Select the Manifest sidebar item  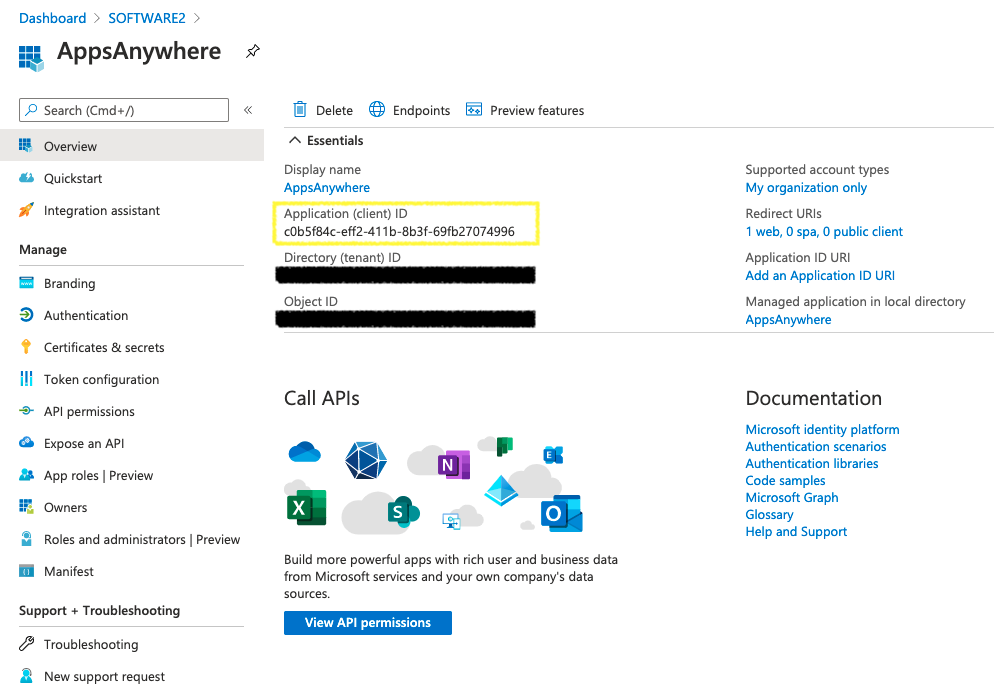69,571
